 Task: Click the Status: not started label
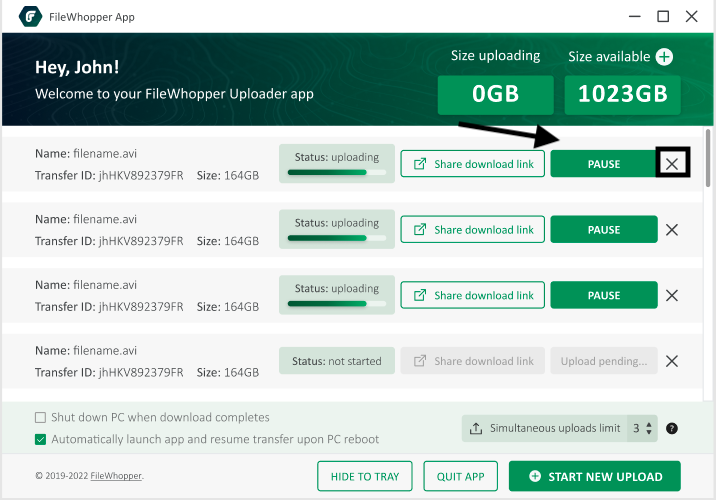pos(337,361)
